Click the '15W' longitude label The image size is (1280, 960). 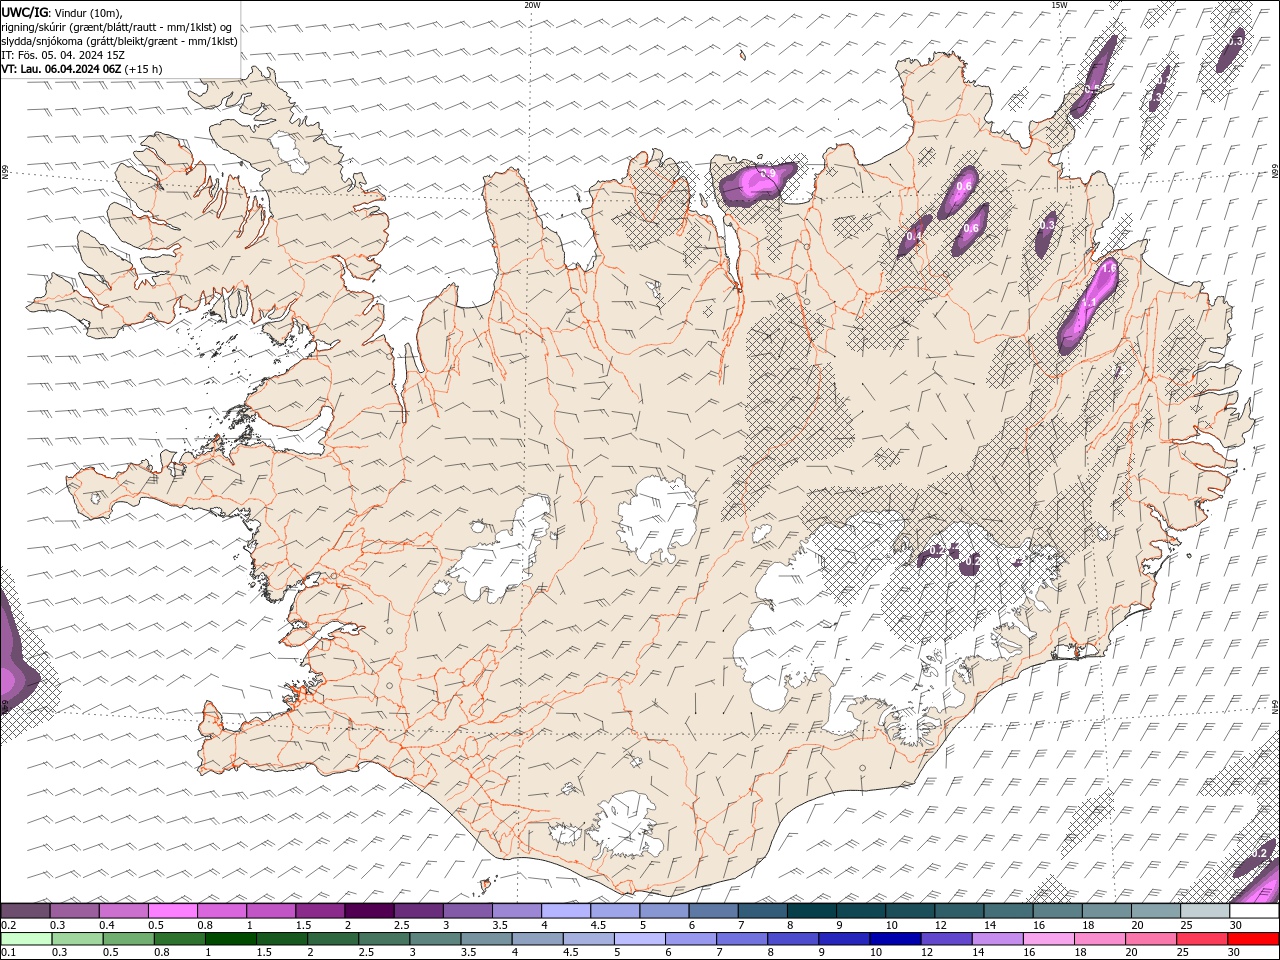click(x=1059, y=5)
